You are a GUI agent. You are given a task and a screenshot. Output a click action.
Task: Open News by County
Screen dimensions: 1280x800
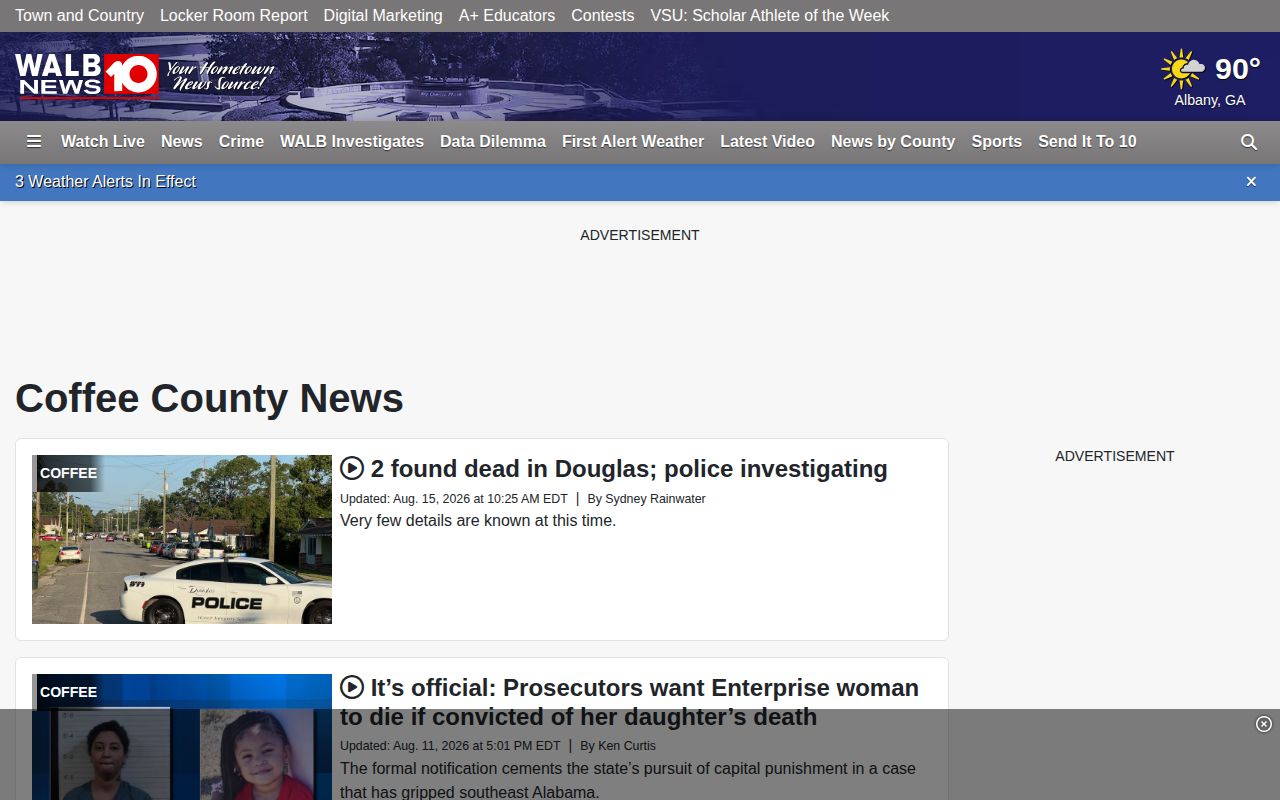click(893, 141)
